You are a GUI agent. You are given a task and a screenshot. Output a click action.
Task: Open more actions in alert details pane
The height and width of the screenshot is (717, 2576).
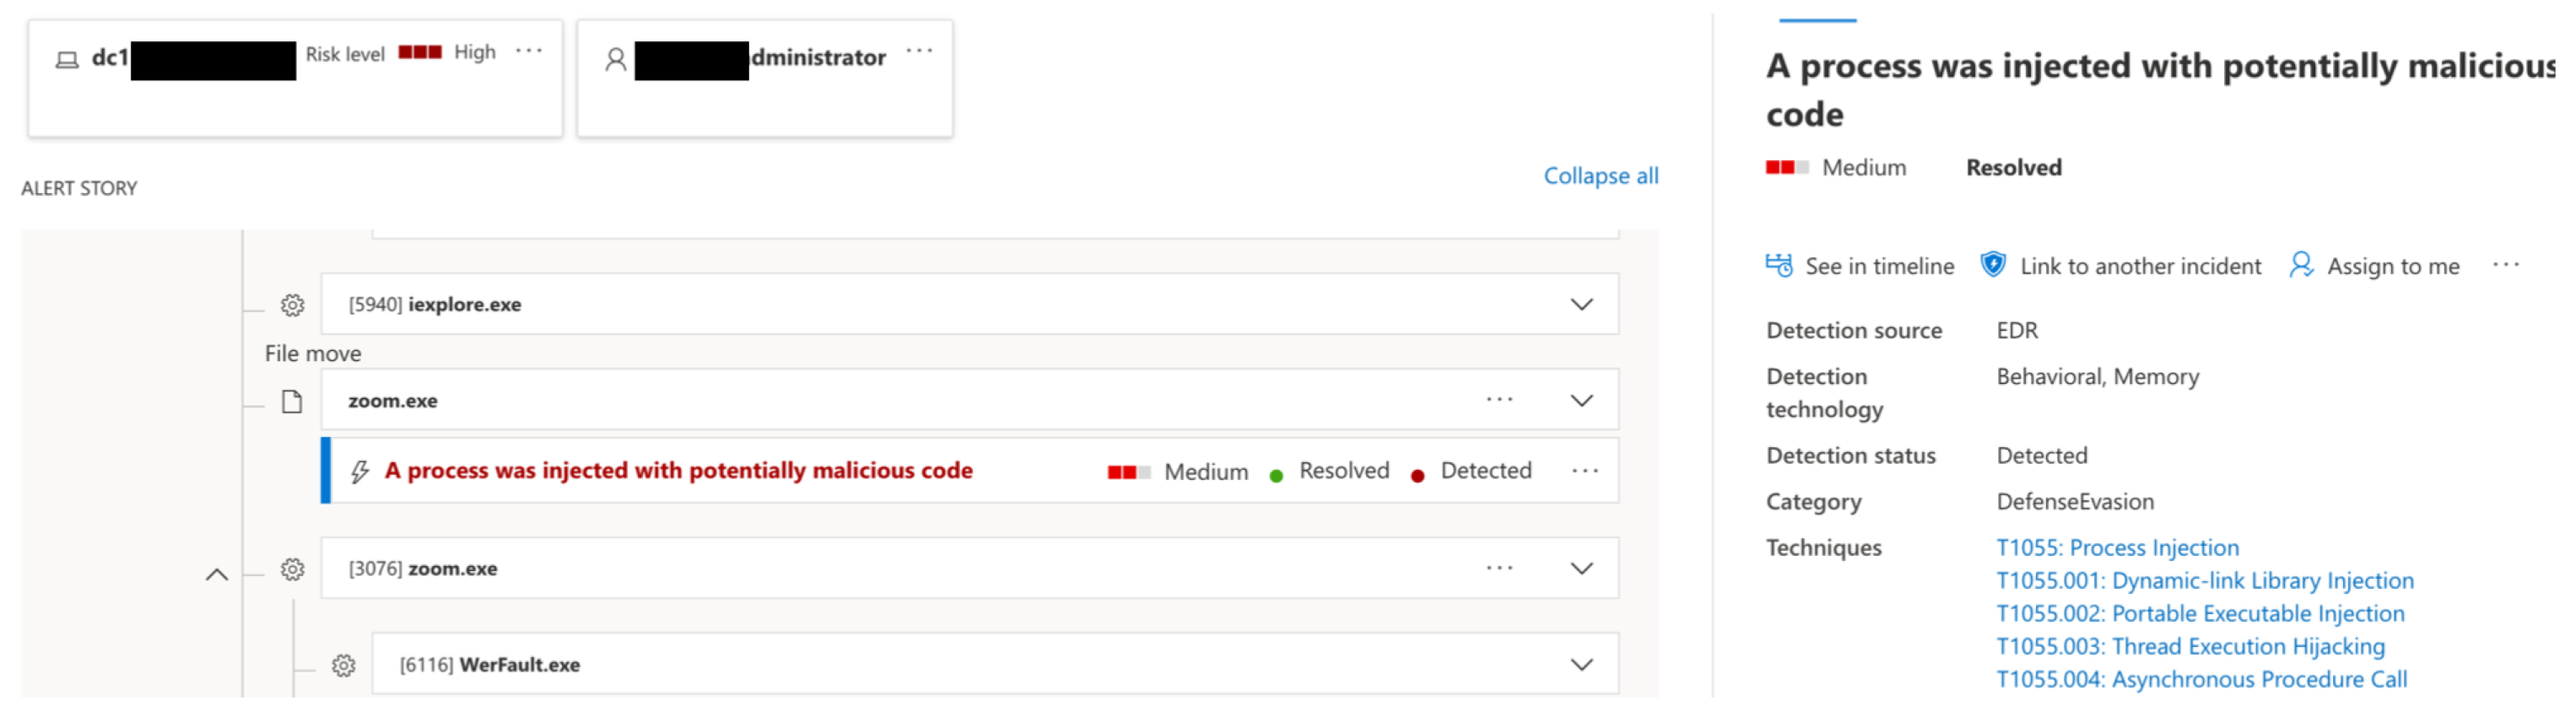pos(2506,265)
